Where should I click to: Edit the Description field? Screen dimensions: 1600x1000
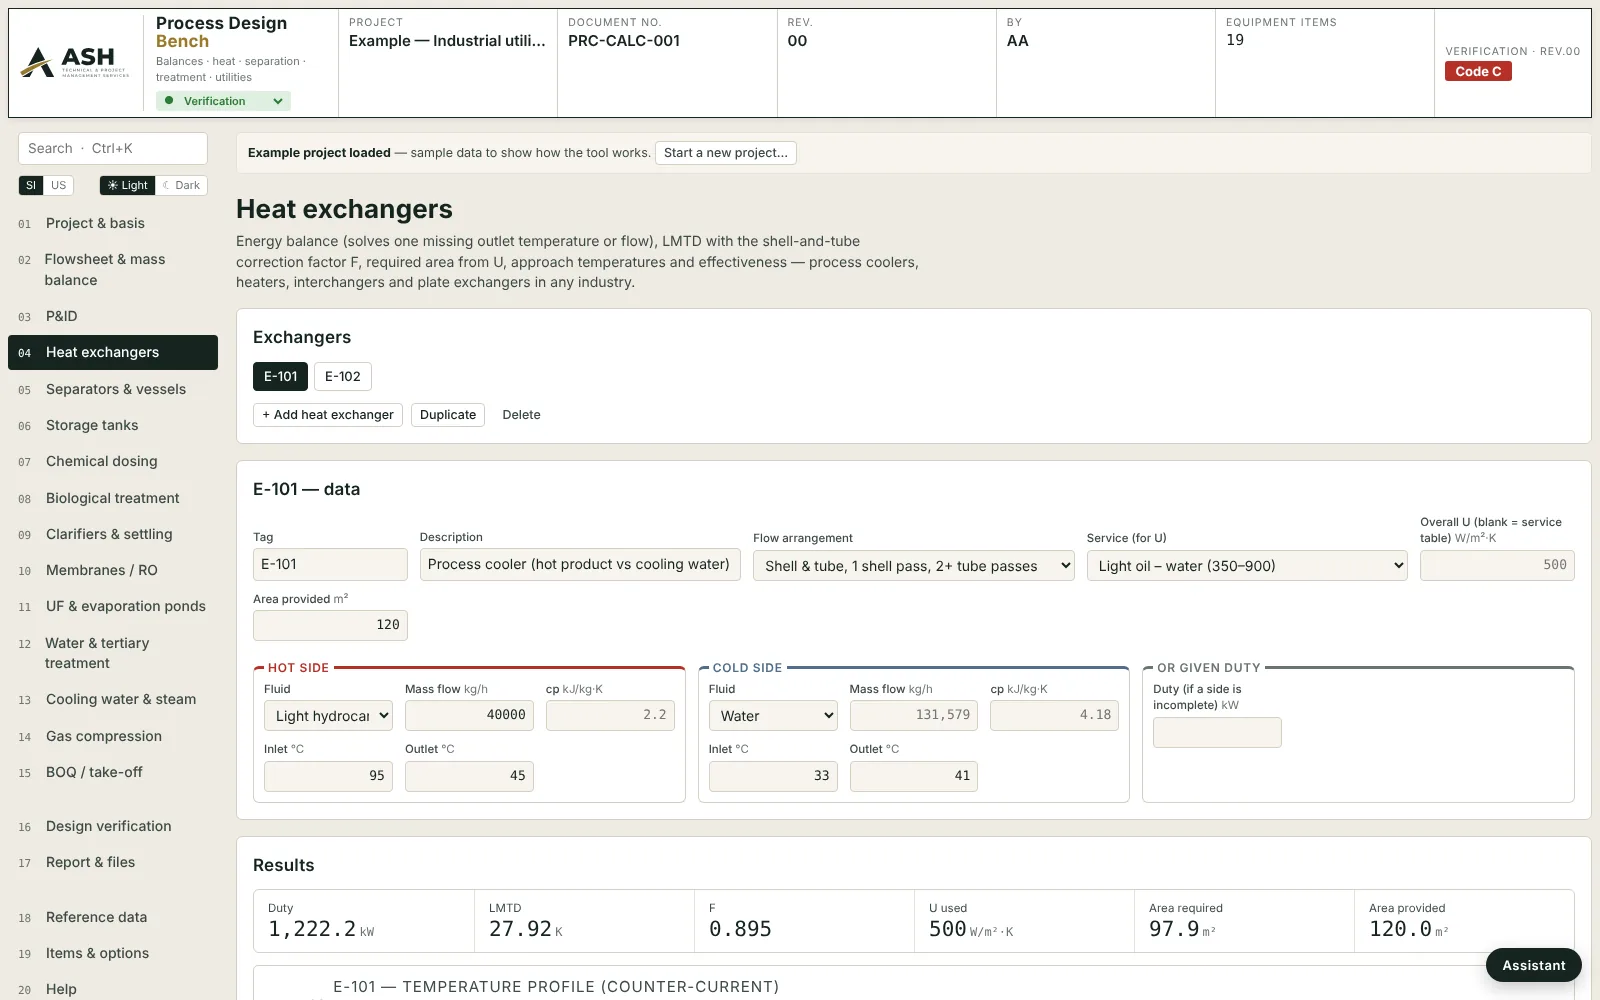pos(580,564)
